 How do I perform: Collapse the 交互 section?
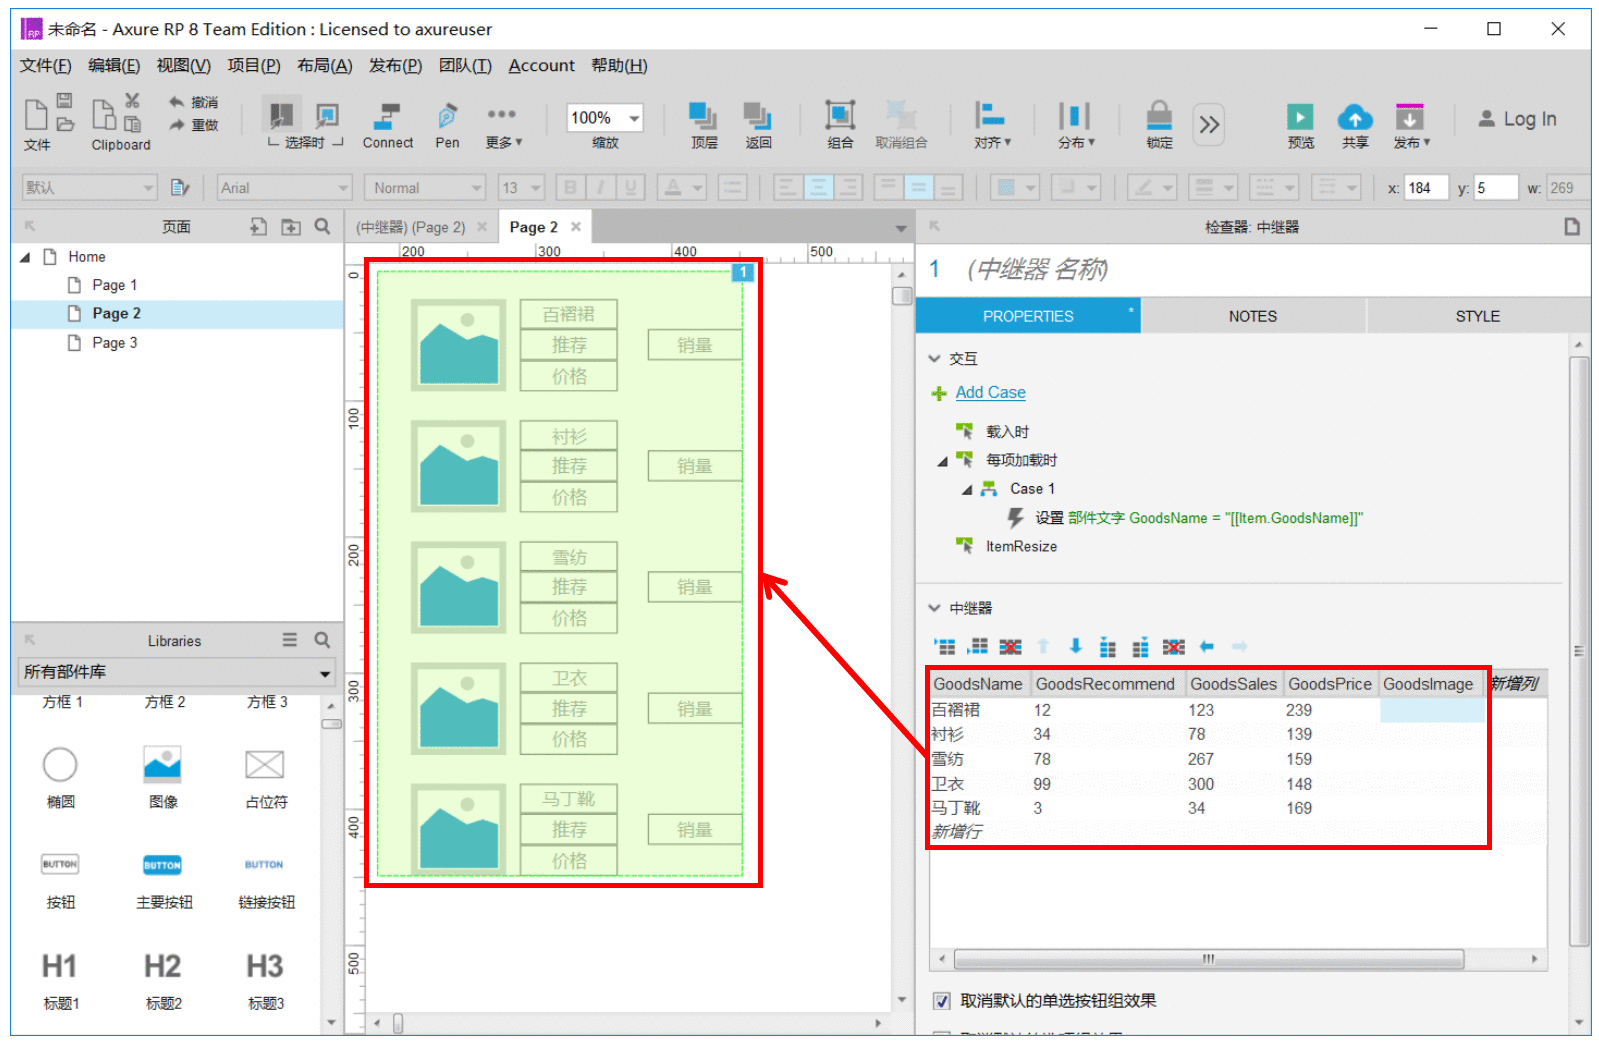click(x=935, y=358)
